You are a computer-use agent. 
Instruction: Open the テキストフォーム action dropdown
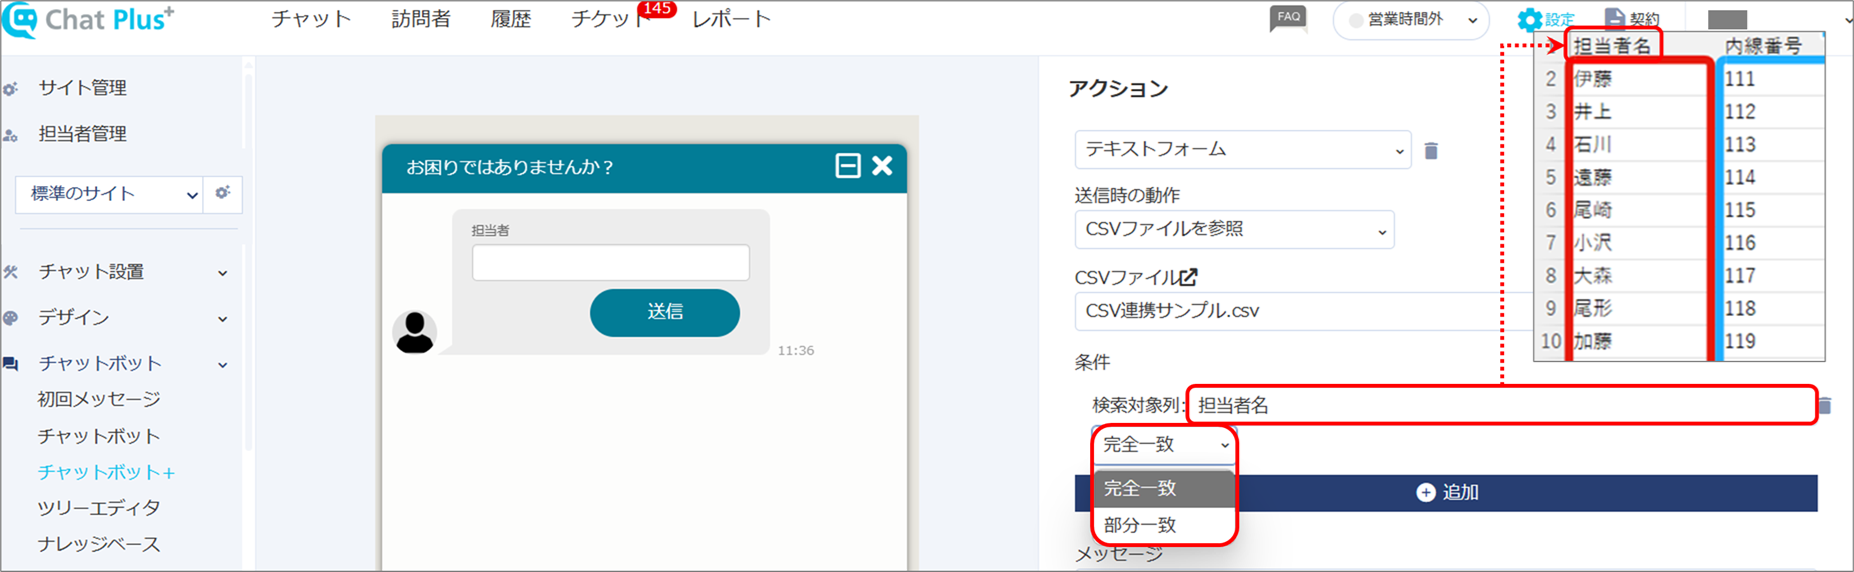tap(1243, 149)
